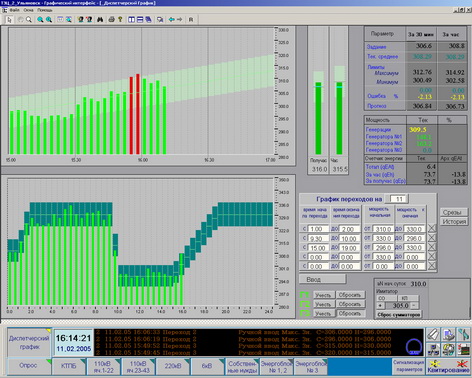The height and width of the screenshot is (378, 472).
Task: Click the eraser icon in bottom-right panel
Action: (x=433, y=335)
